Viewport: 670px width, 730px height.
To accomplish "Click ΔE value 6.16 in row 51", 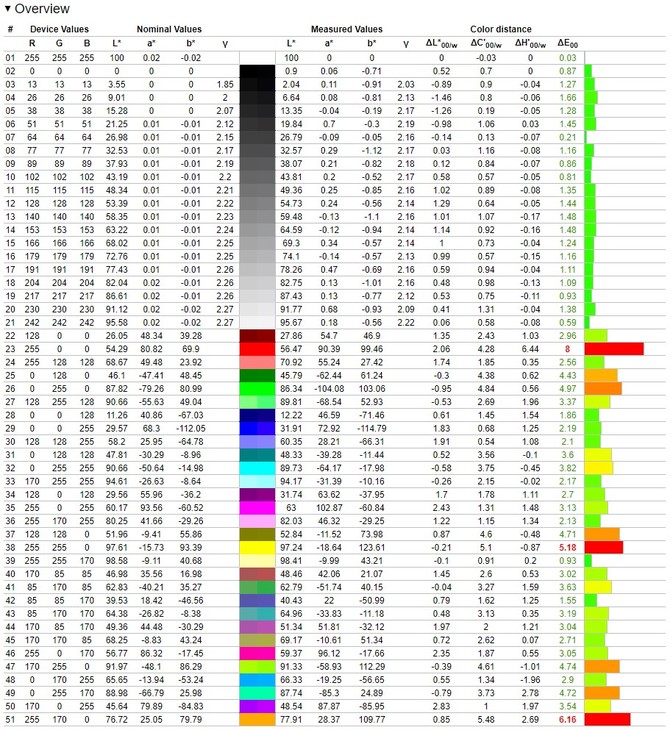I will coord(568,720).
